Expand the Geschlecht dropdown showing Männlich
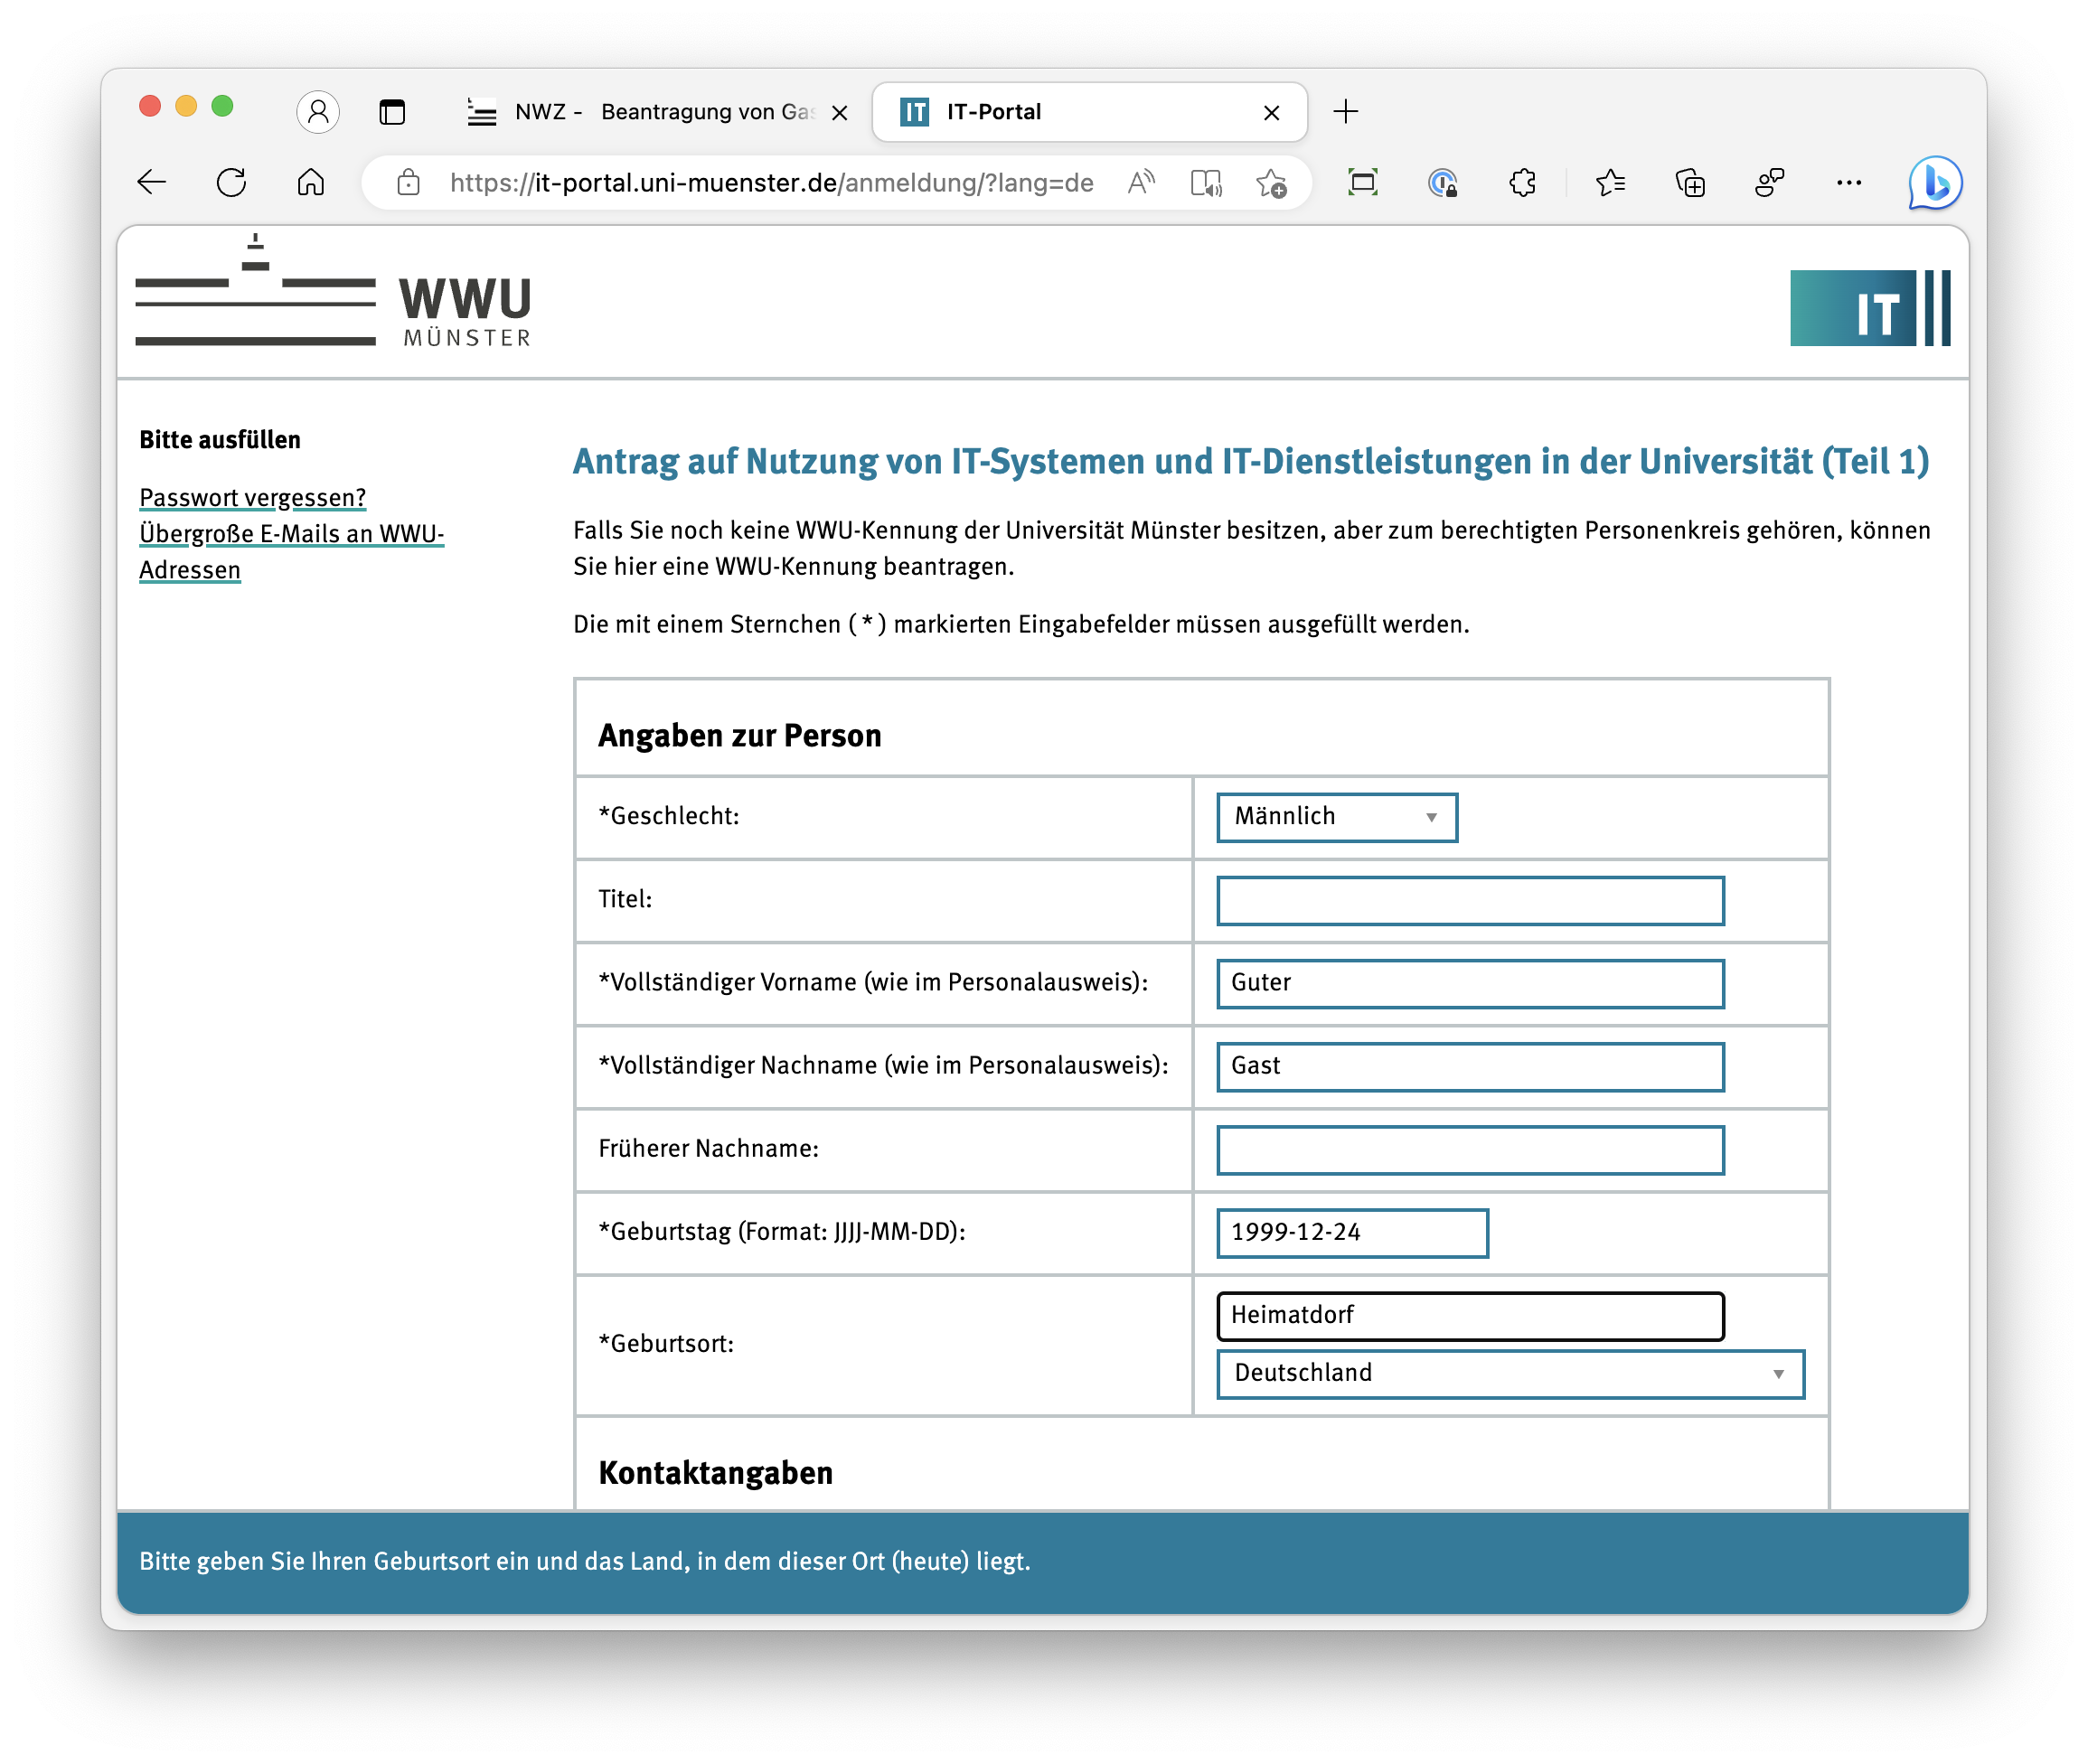Viewport: 2088px width, 1764px height. coord(1336,817)
